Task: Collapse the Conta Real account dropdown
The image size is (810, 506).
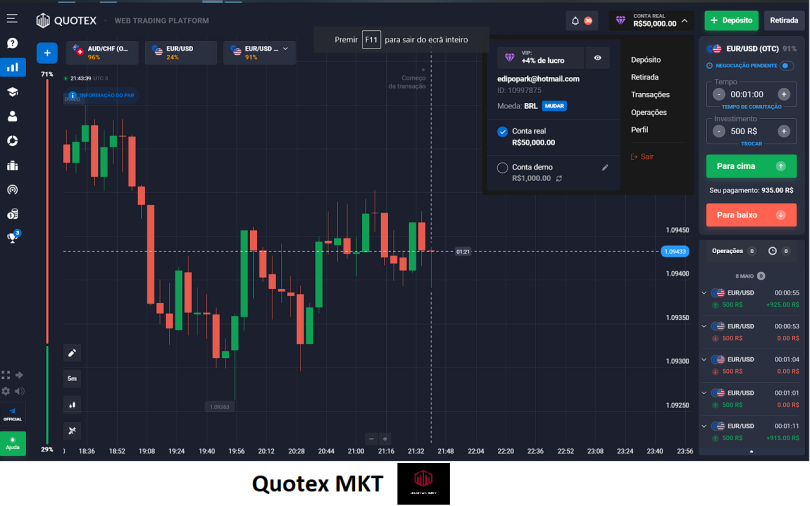Action: pyautogui.click(x=685, y=20)
